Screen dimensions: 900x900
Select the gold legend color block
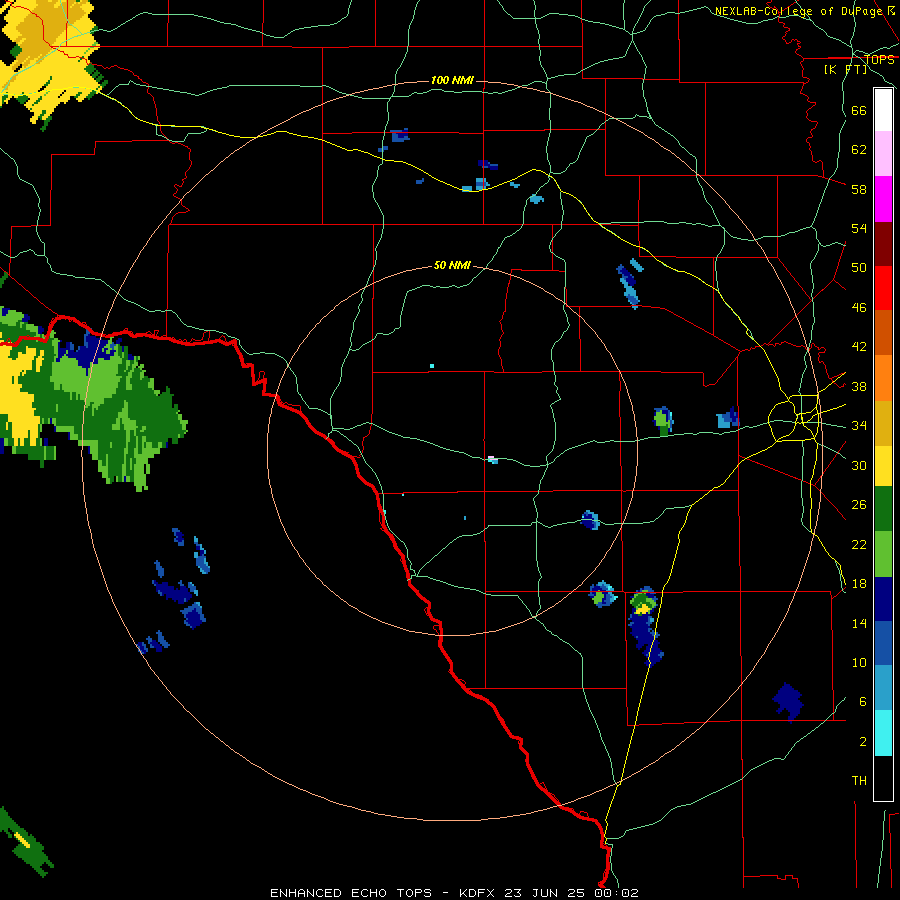[x=883, y=424]
